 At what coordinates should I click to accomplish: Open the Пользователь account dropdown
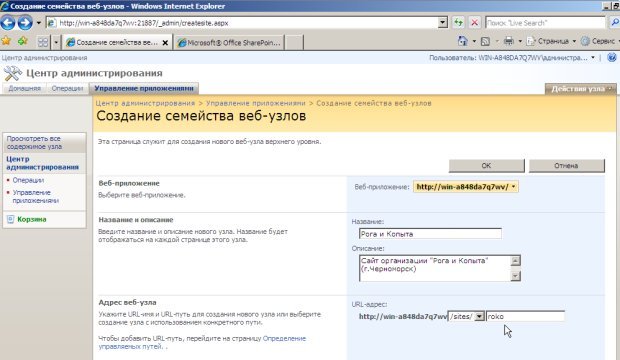pos(512,58)
